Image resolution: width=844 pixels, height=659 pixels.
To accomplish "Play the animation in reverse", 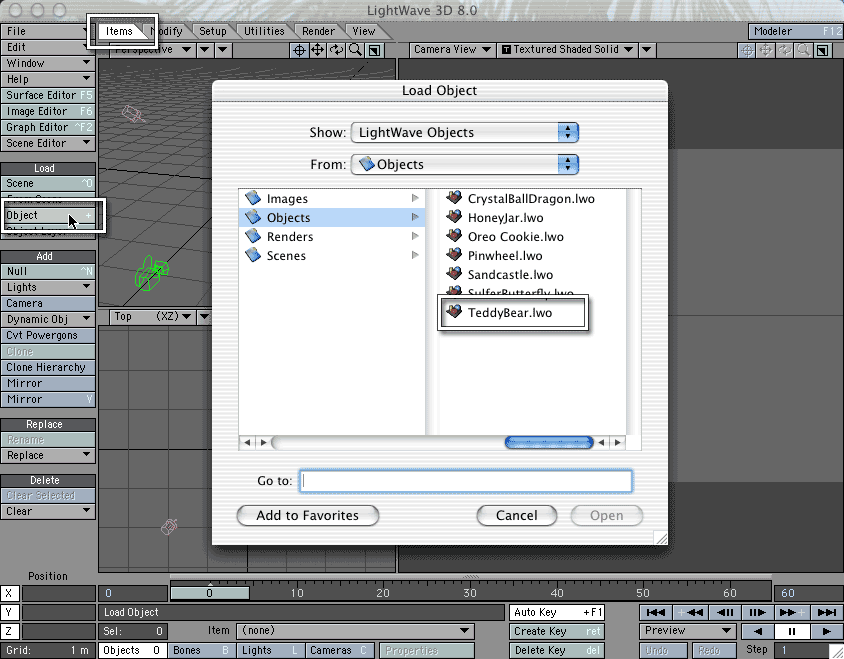I will [758, 631].
